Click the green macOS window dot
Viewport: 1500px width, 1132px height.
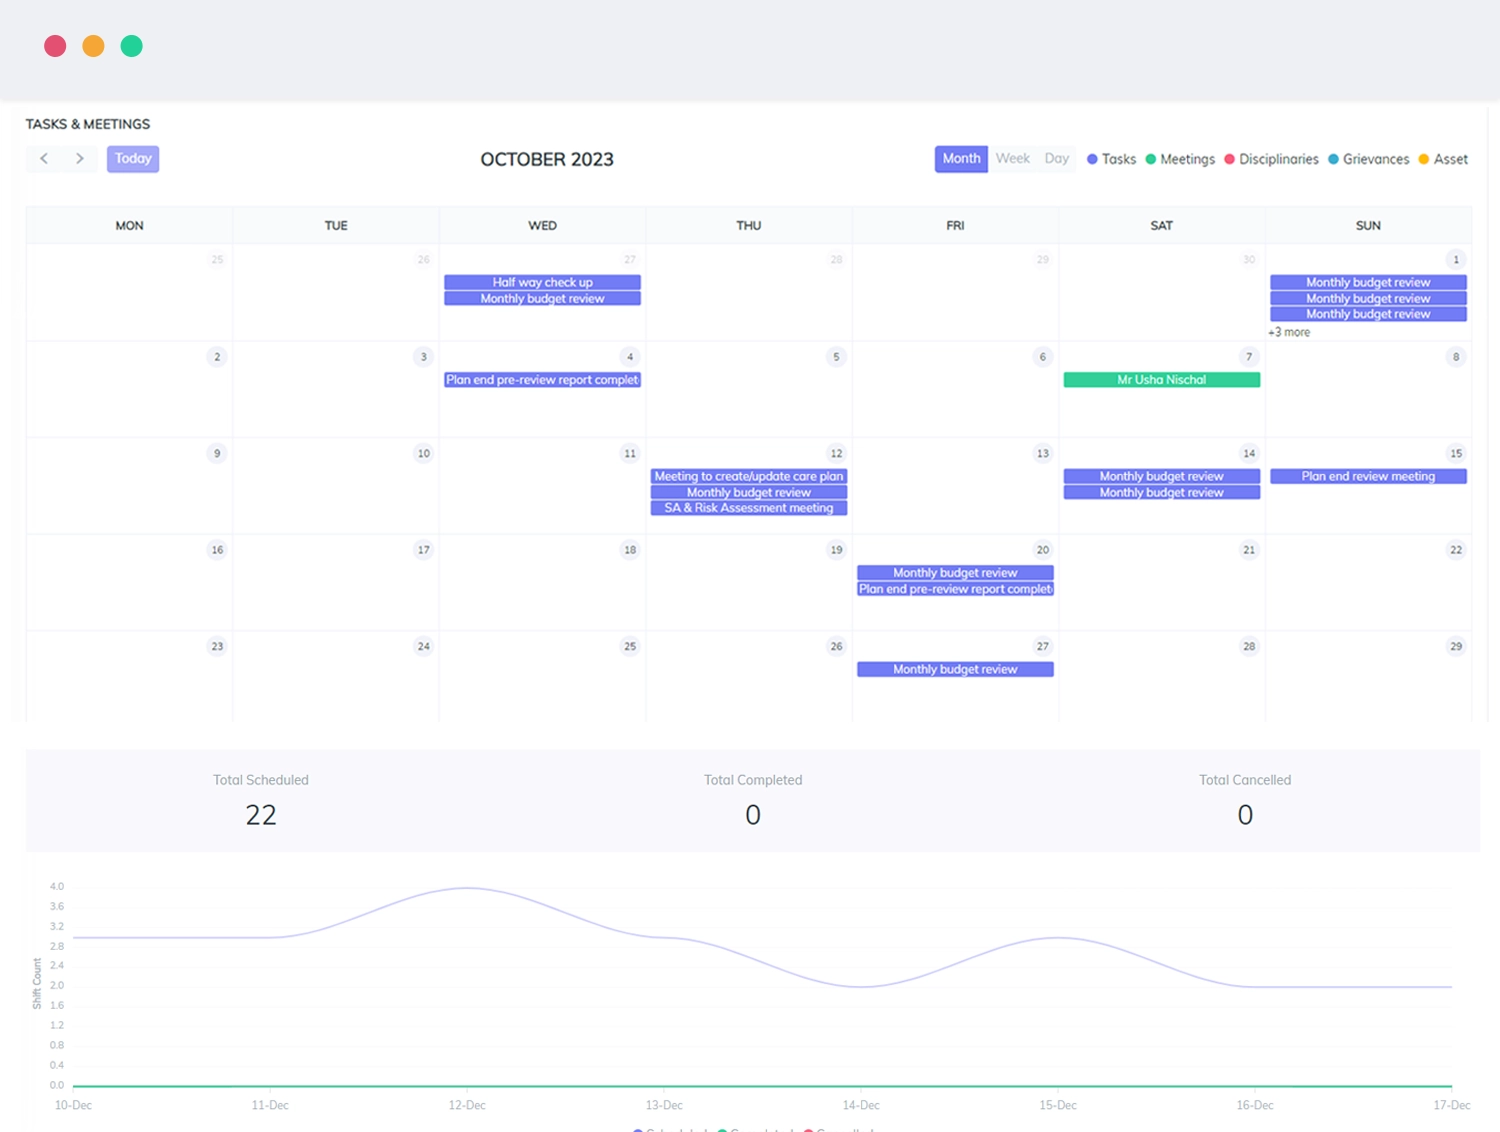[131, 46]
